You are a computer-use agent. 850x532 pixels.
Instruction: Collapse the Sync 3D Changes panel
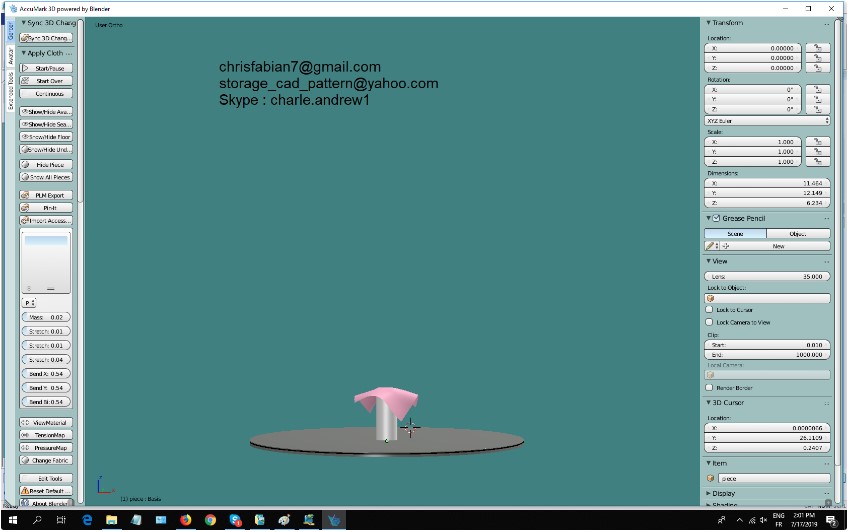coord(23,23)
